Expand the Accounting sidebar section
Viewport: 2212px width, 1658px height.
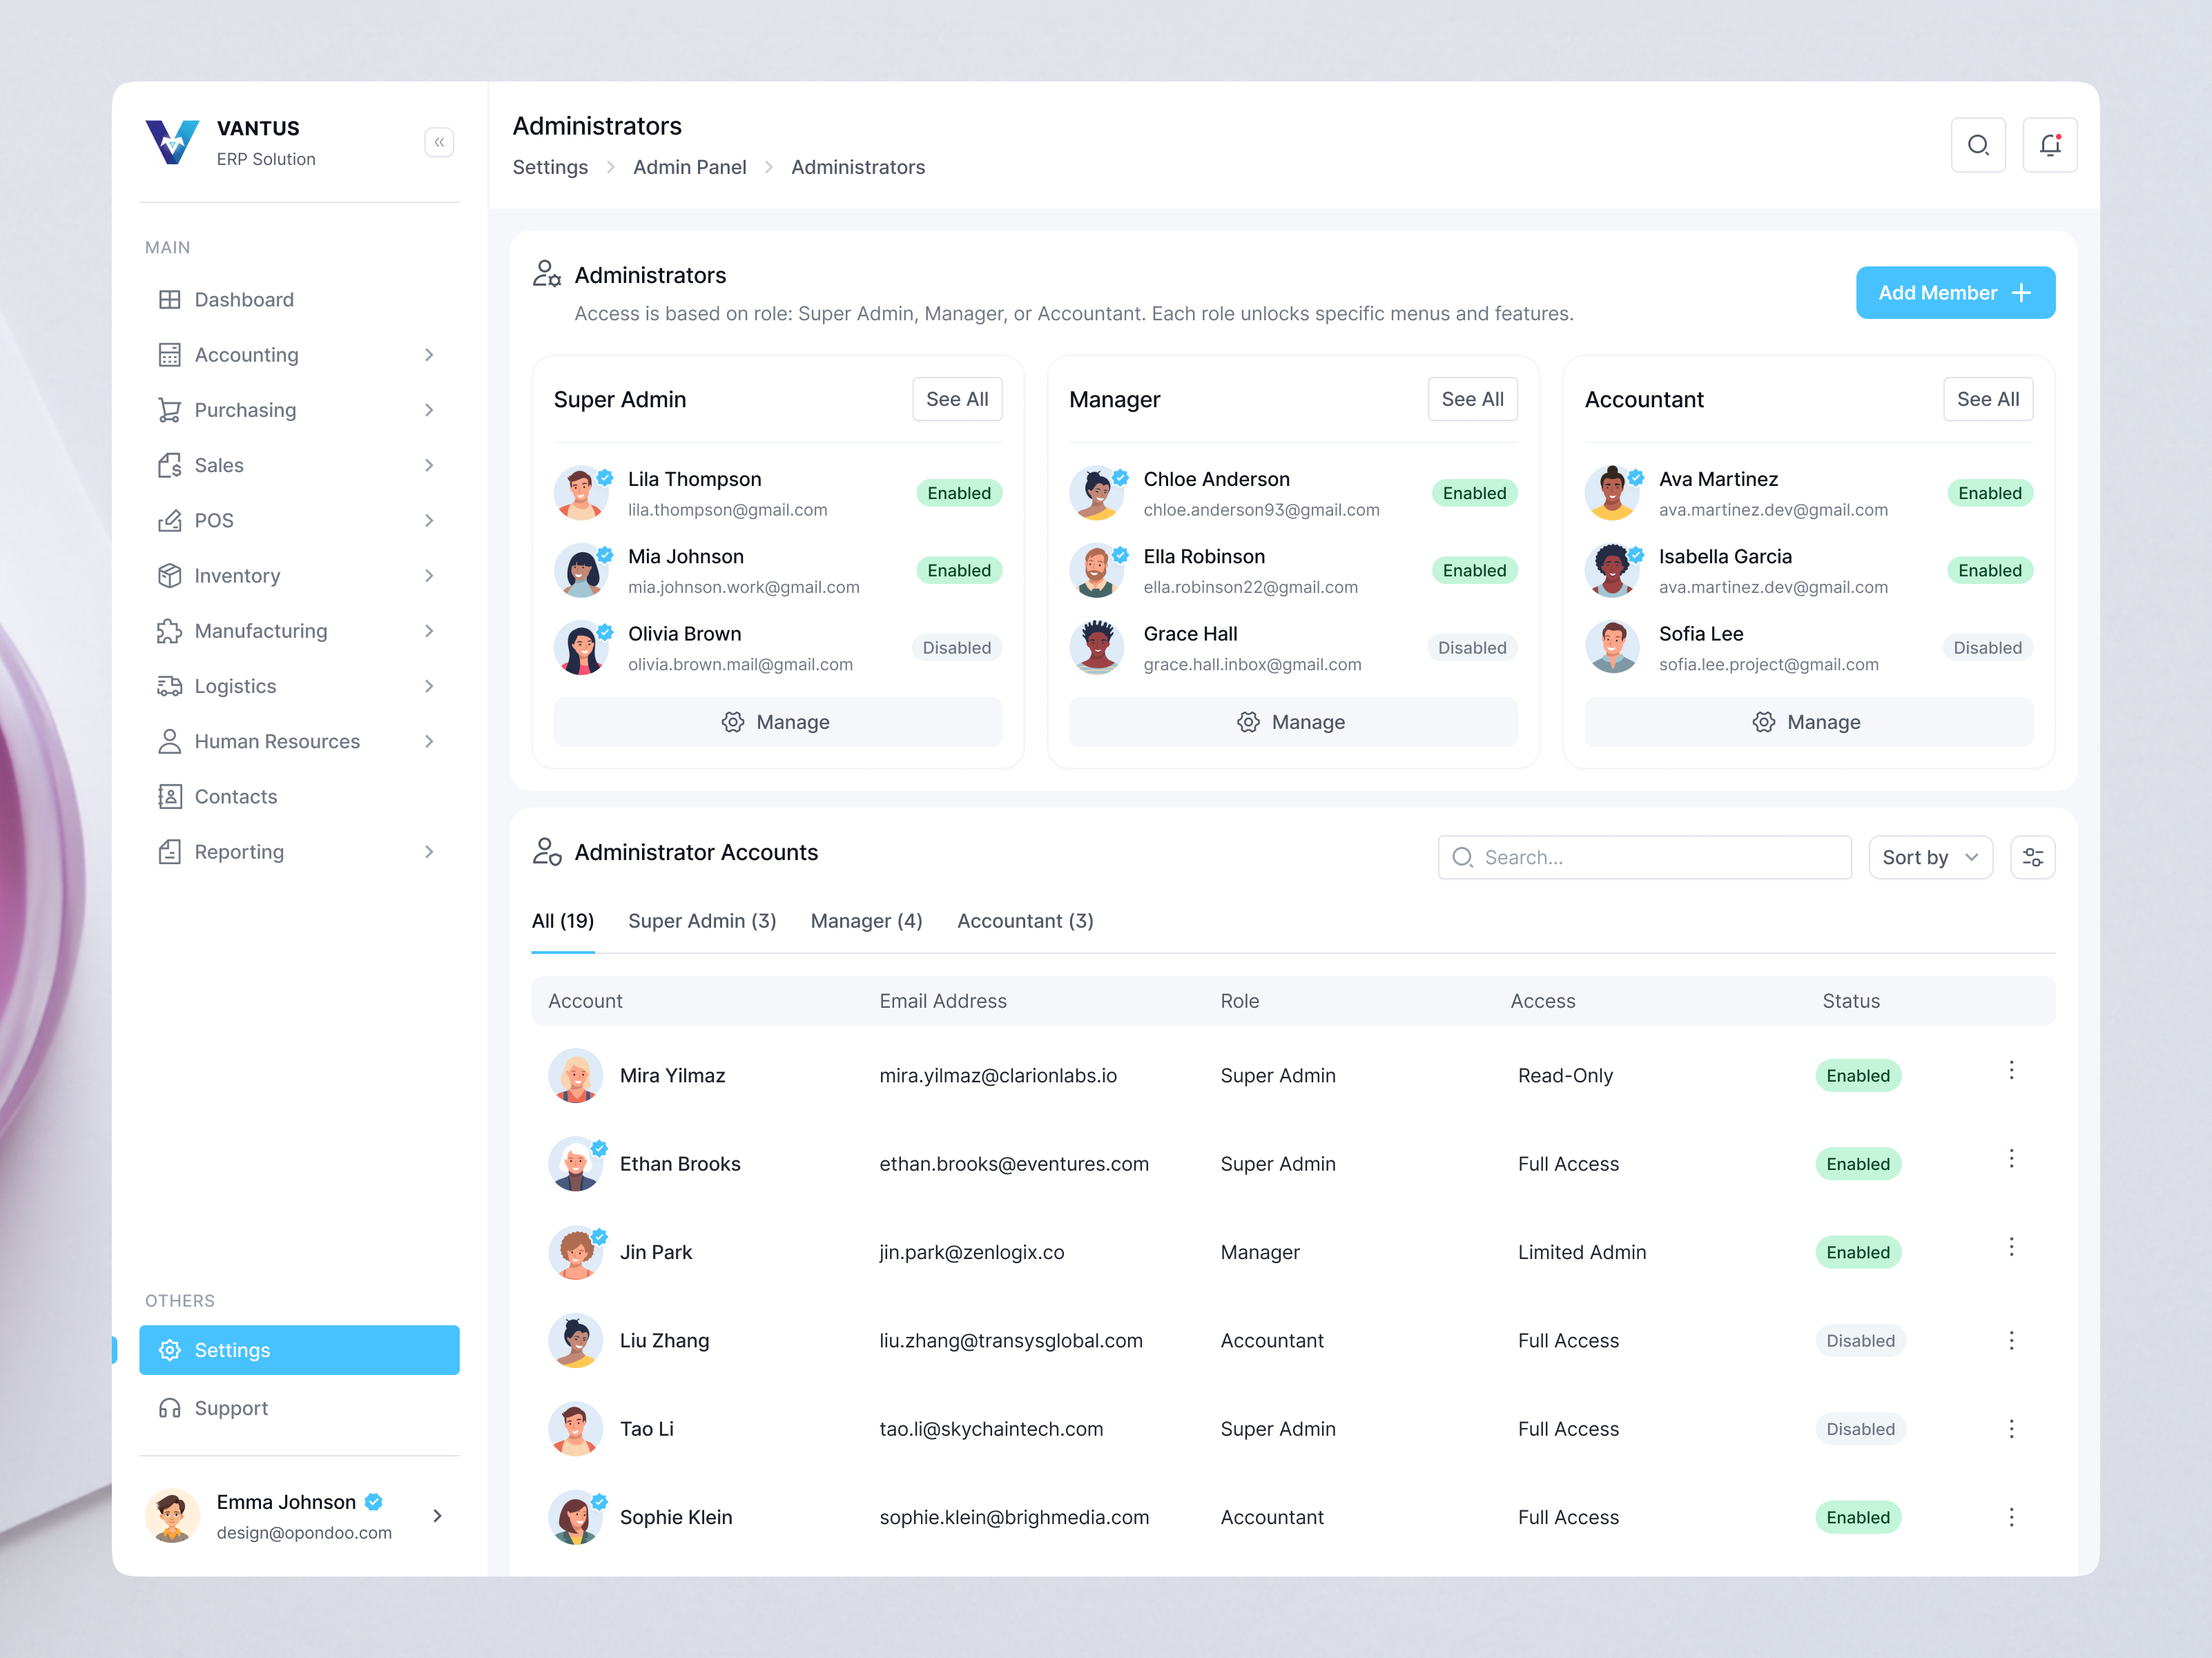tap(429, 354)
